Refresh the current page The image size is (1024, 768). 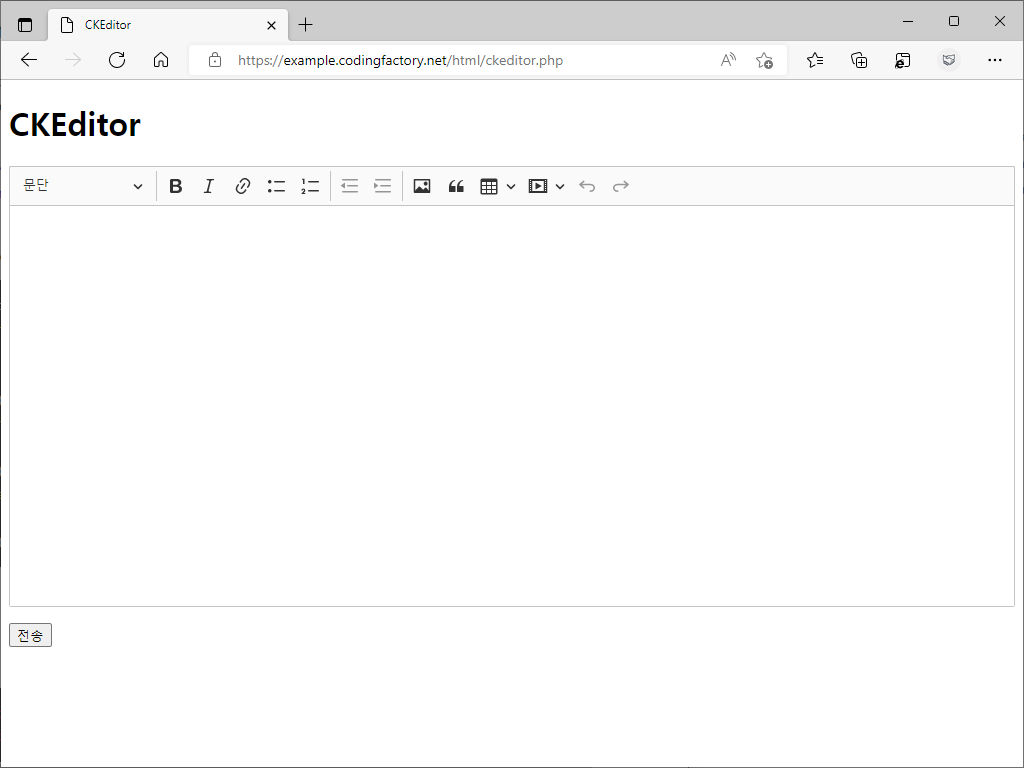[x=117, y=60]
